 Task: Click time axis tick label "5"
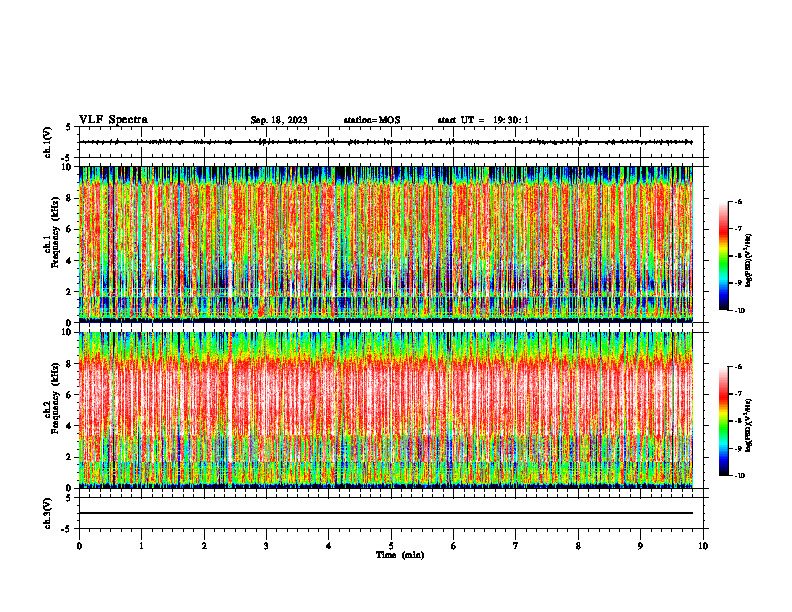click(x=391, y=546)
